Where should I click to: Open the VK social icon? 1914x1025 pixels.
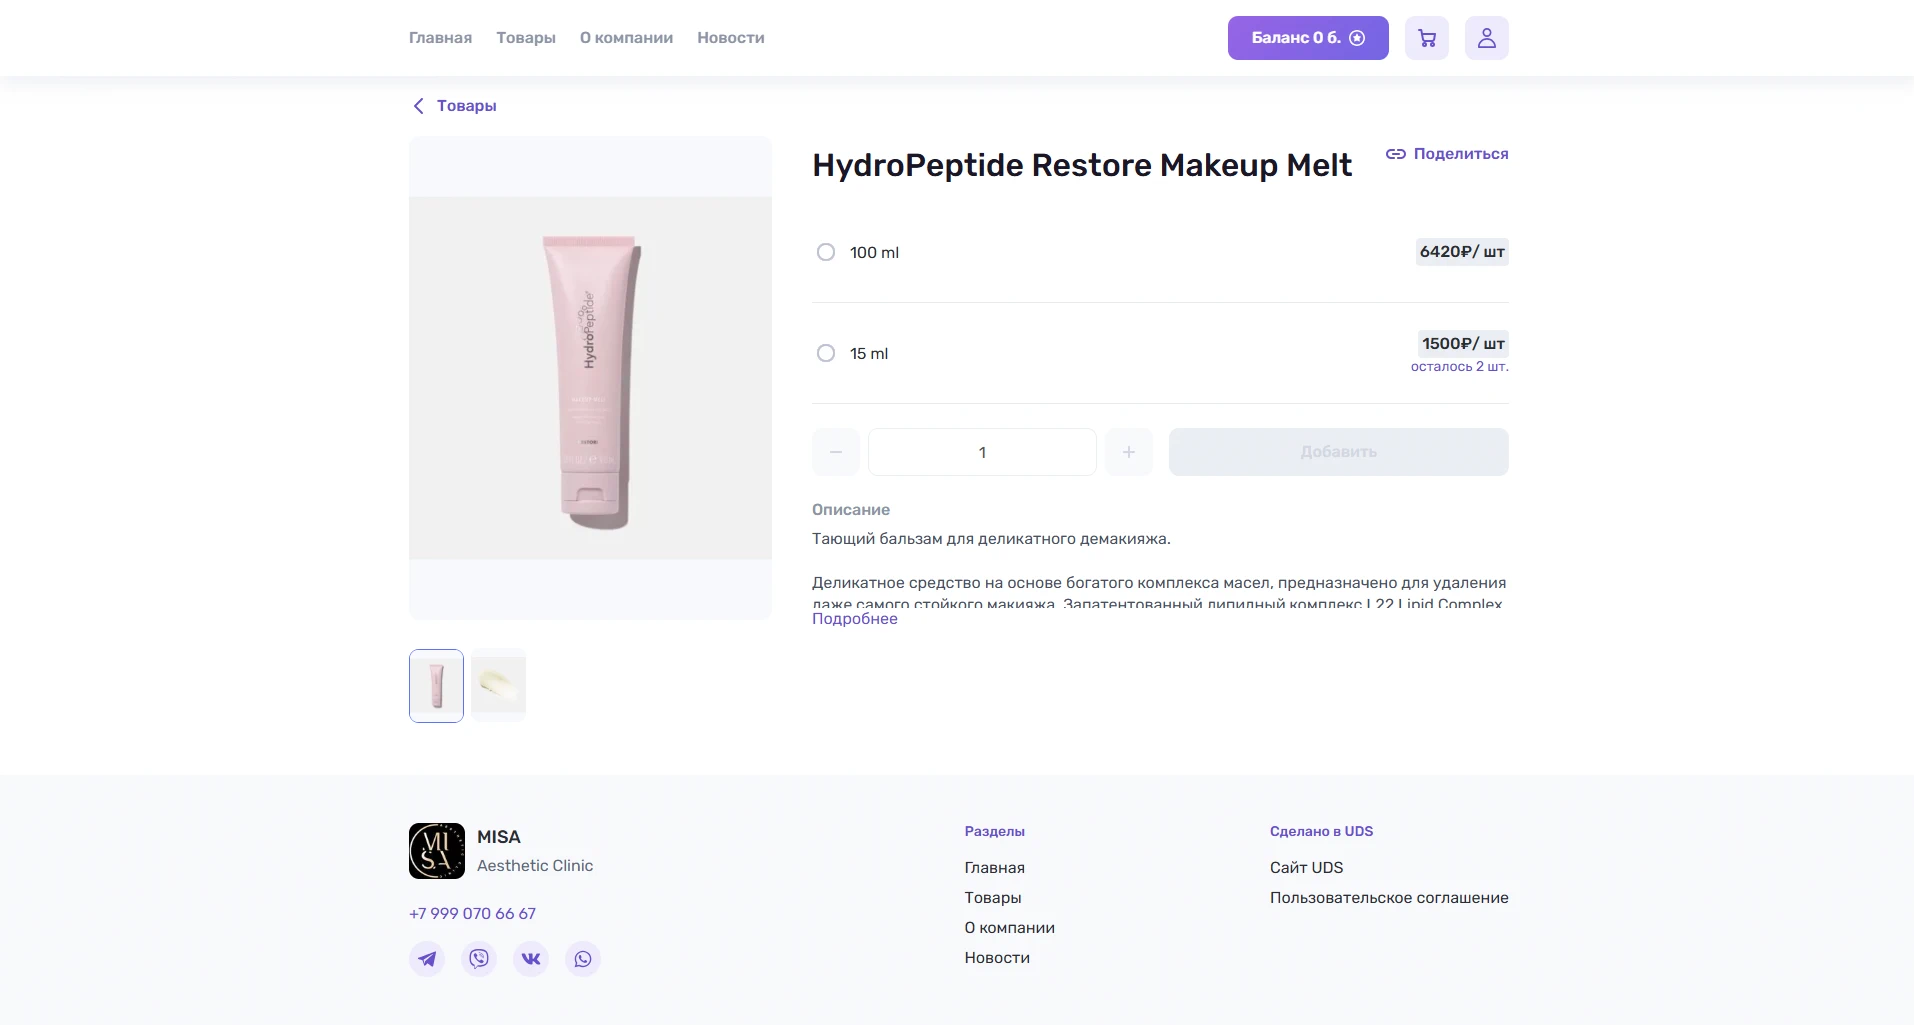(531, 959)
